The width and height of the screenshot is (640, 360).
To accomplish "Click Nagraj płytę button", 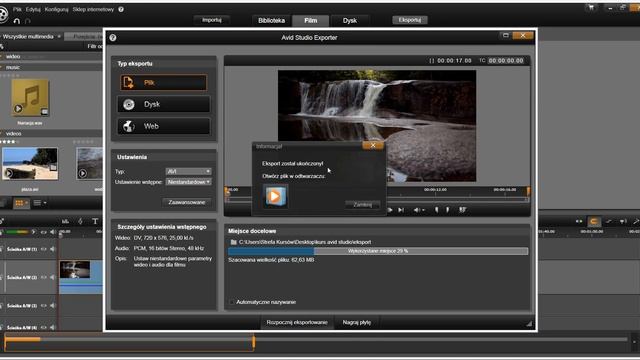I will pyautogui.click(x=357, y=322).
